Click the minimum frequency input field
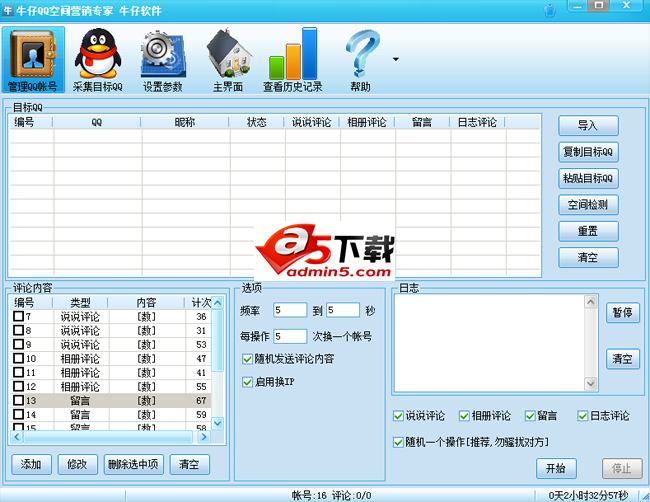 pos(290,310)
